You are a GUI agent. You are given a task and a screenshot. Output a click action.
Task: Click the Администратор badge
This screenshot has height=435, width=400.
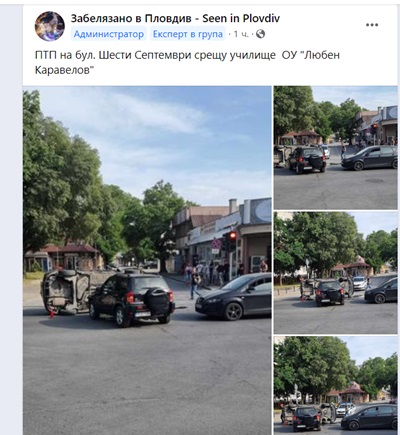(109, 34)
